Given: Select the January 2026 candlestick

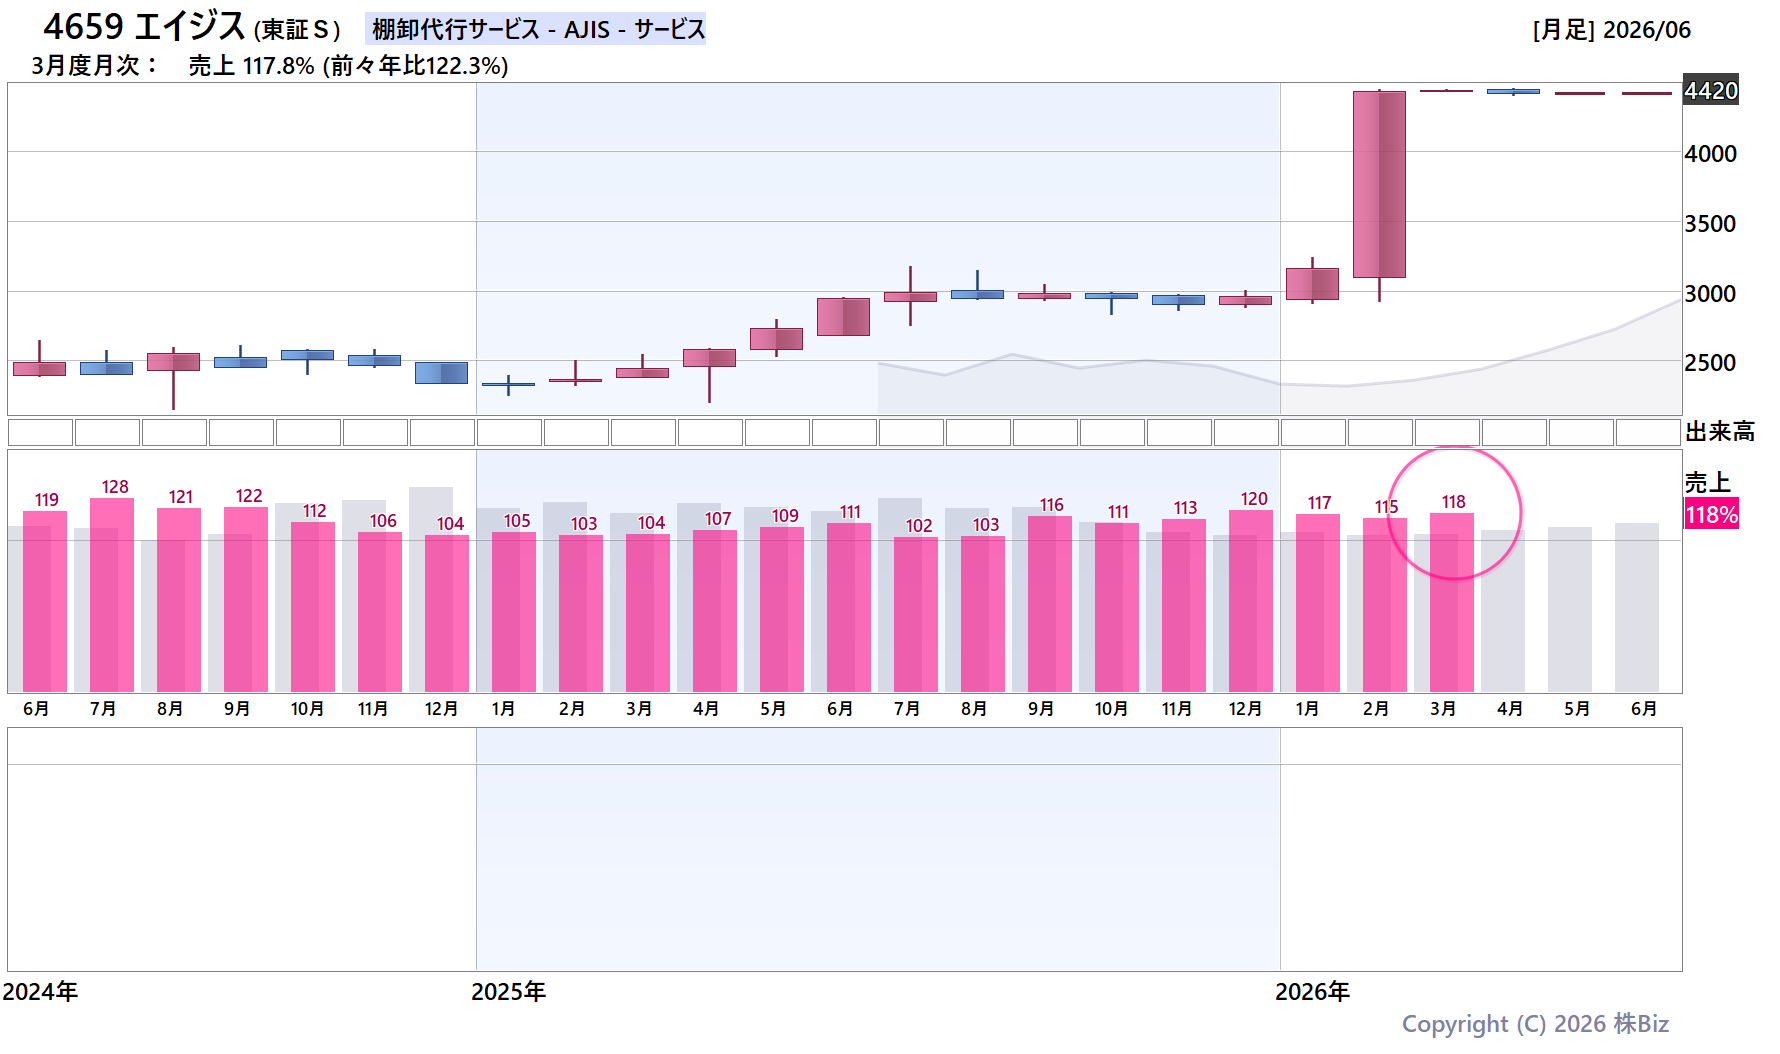Looking at the screenshot, I should (x=1312, y=283).
